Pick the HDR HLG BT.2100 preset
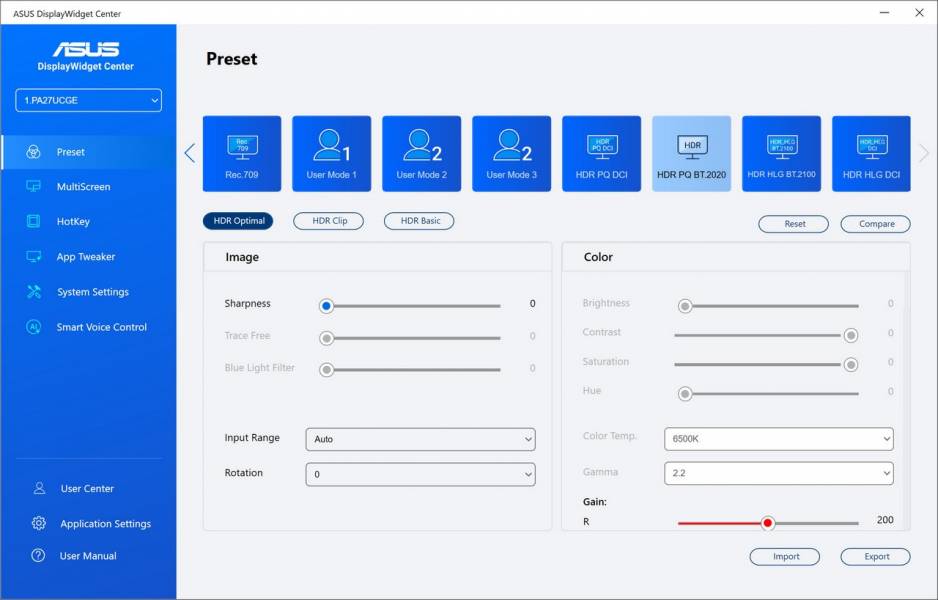This screenshot has width=938, height=600. [781, 153]
